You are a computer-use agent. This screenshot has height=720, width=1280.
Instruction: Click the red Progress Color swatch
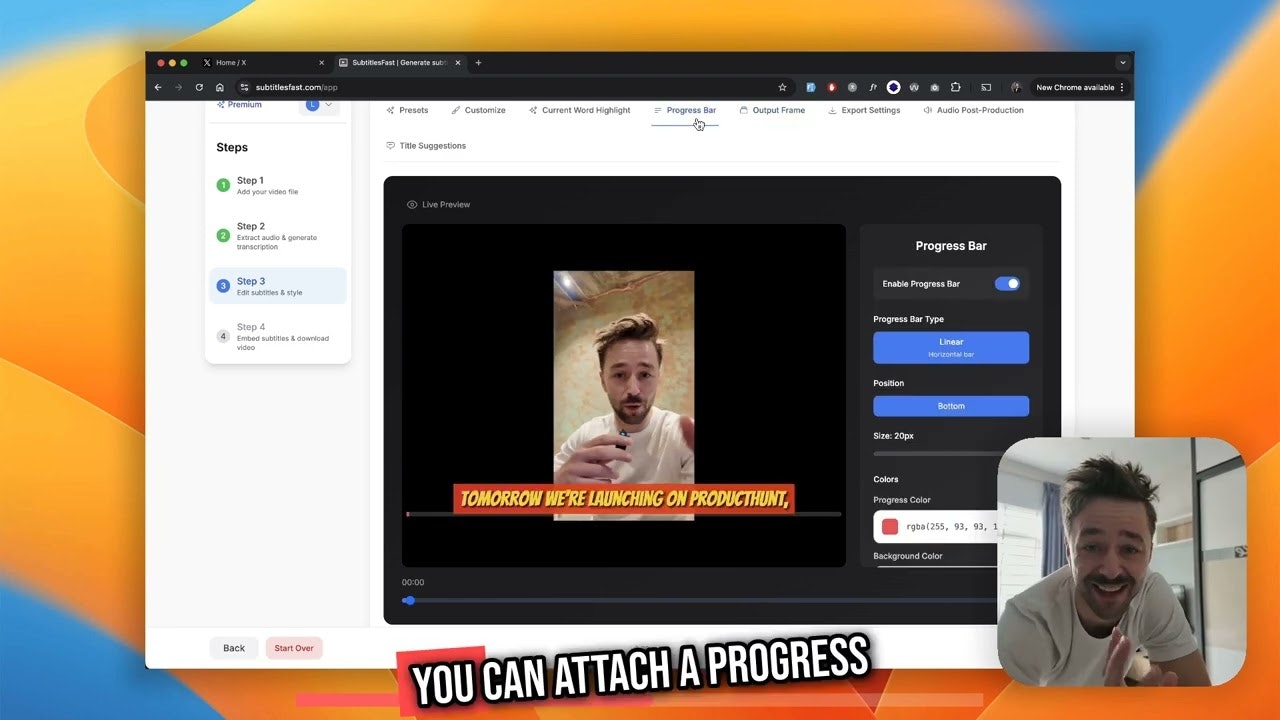click(890, 527)
